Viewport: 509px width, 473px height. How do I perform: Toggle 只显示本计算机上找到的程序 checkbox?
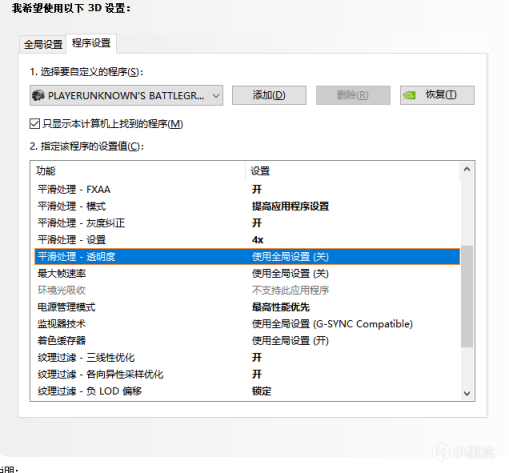(35, 124)
